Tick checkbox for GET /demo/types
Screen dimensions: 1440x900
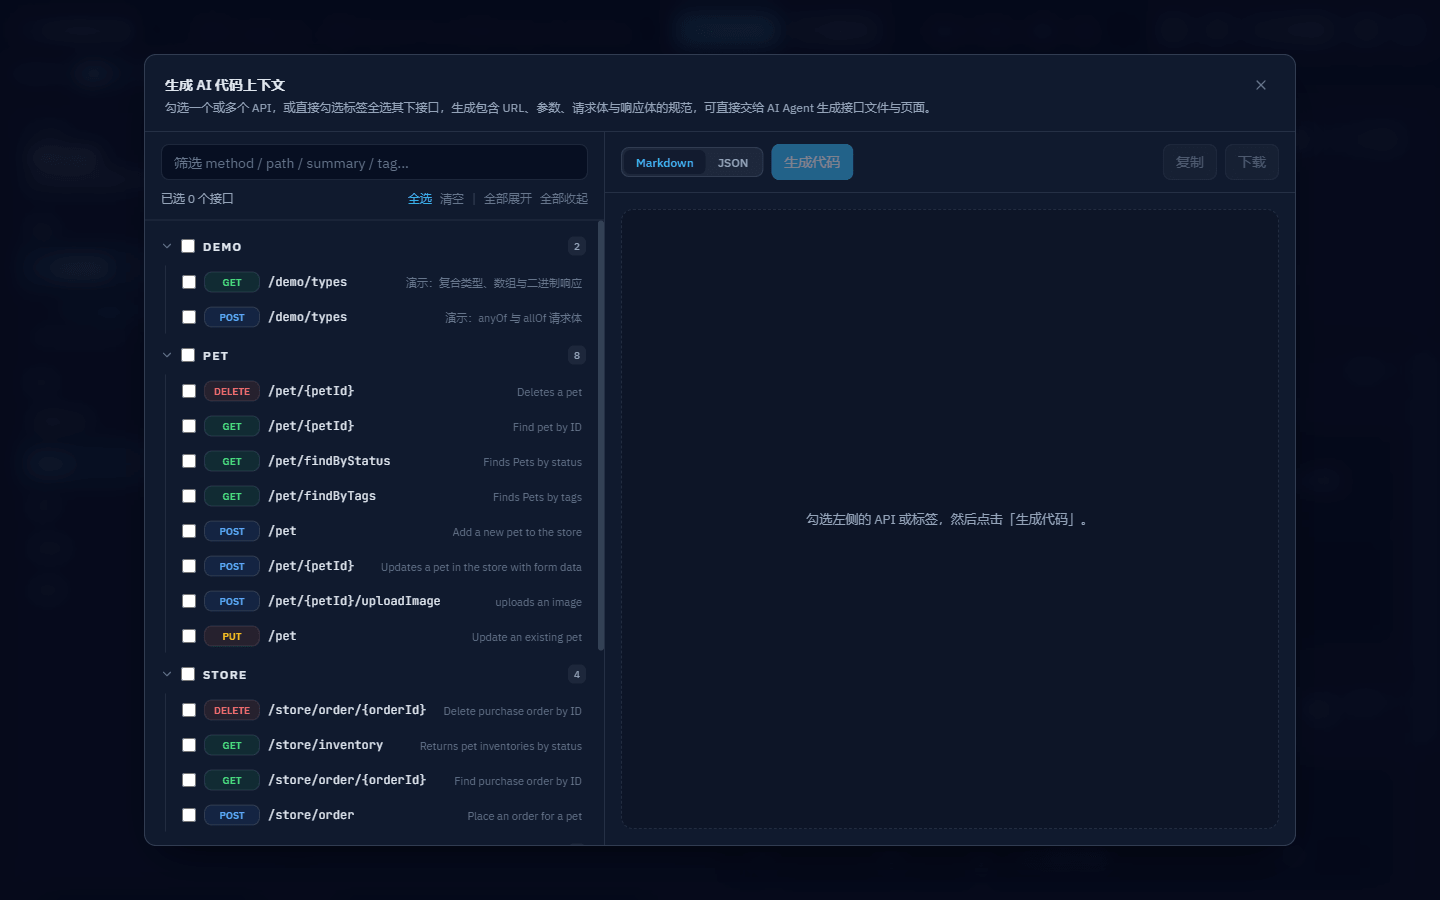(x=189, y=282)
